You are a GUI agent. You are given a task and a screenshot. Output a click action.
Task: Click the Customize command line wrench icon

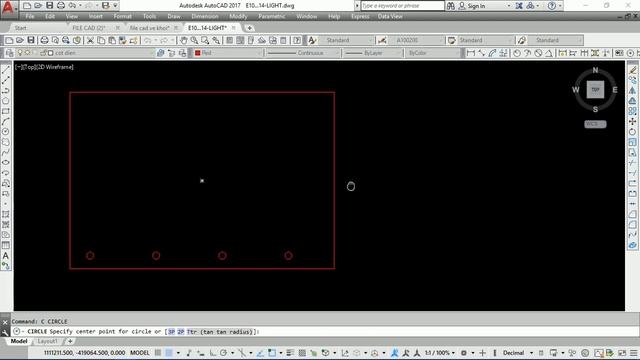(x=5, y=332)
